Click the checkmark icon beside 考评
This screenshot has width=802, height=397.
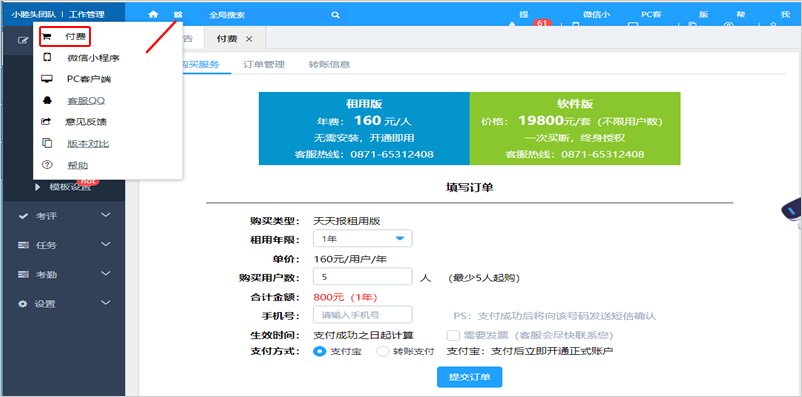(23, 216)
